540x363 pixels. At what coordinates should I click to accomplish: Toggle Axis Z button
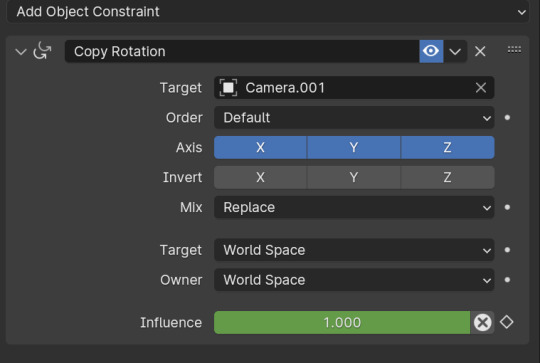coord(448,147)
